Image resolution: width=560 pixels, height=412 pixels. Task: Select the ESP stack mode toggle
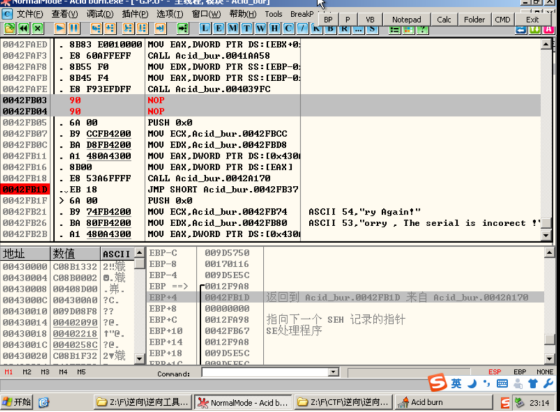pos(495,372)
